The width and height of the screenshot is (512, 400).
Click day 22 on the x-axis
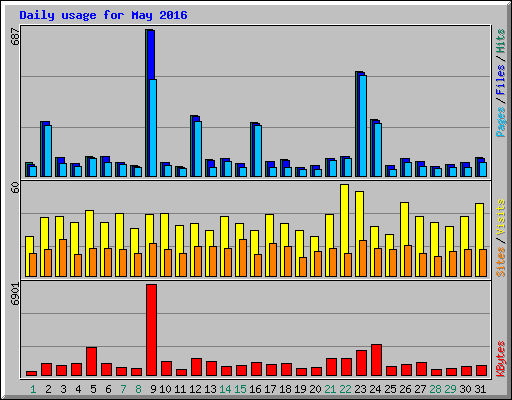(345, 389)
